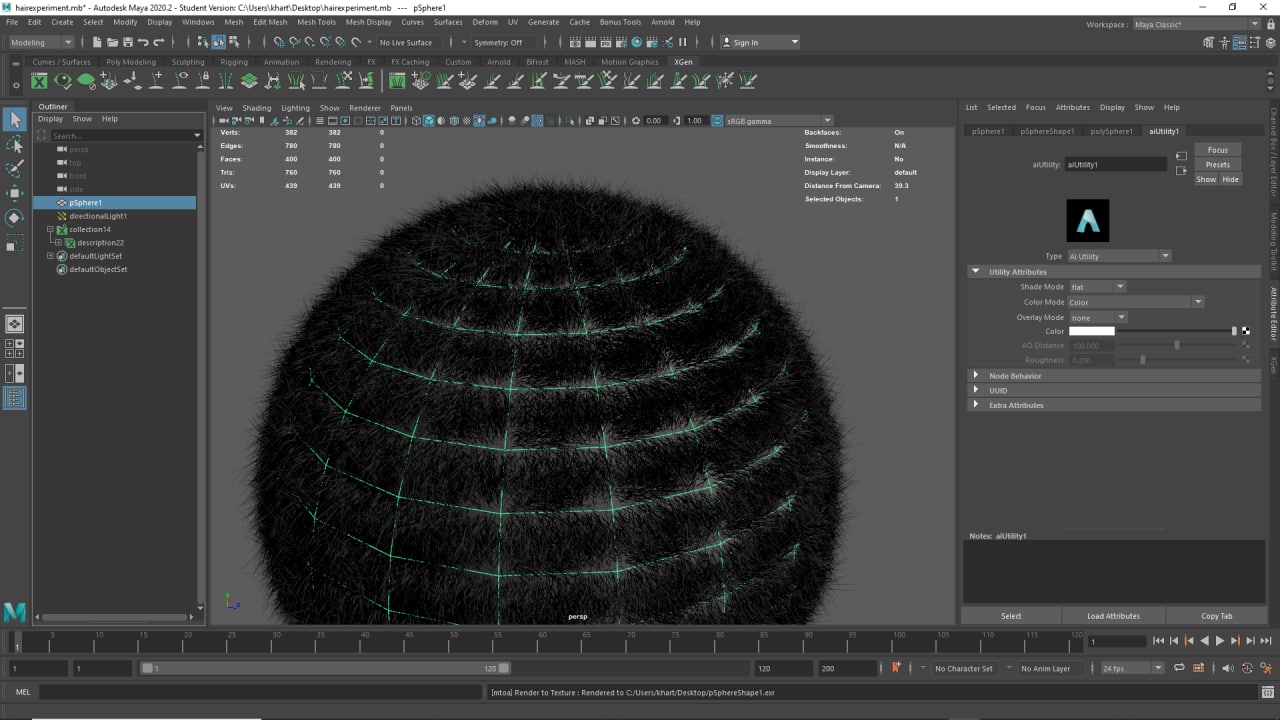1280x720 pixels.
Task: Click Maya logo in the bottom-left corner
Action: click(x=15, y=612)
